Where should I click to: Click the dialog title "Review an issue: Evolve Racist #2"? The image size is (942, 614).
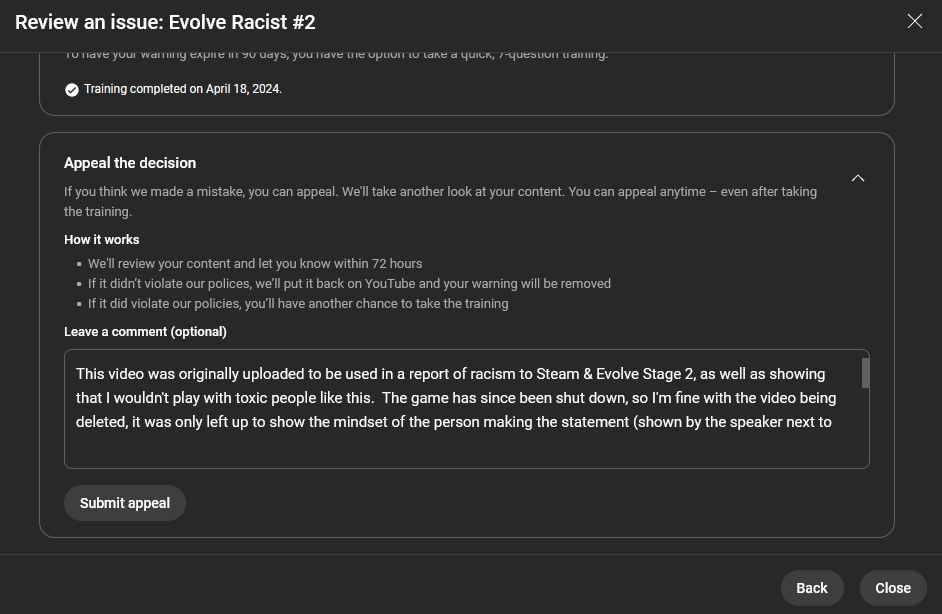[x=165, y=22]
